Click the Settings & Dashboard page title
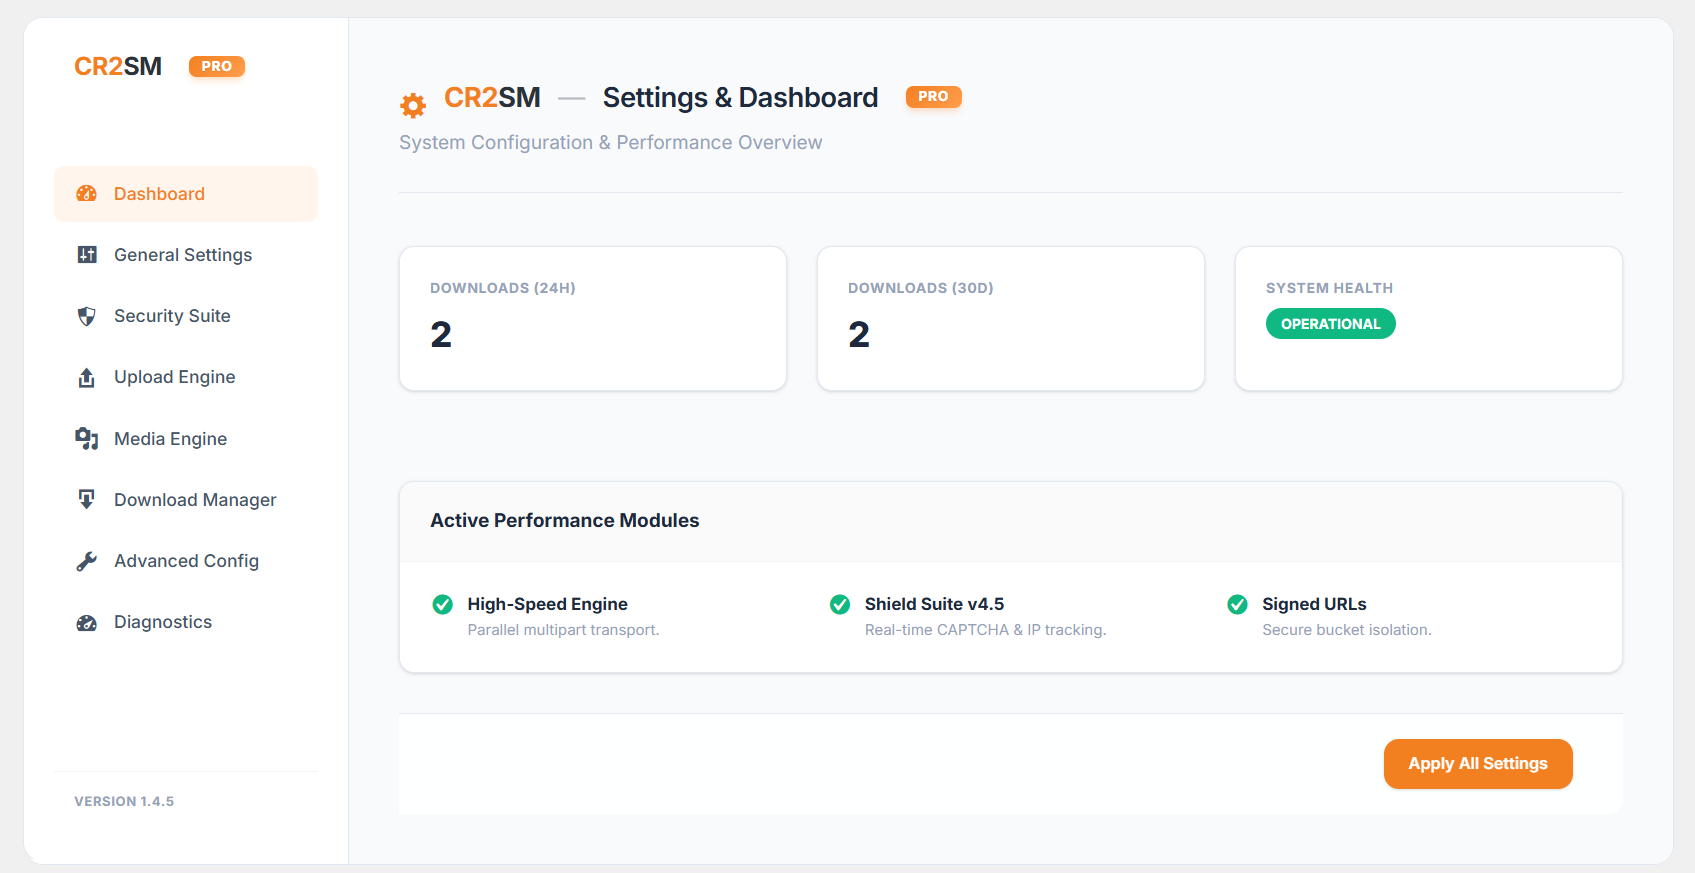 click(741, 98)
